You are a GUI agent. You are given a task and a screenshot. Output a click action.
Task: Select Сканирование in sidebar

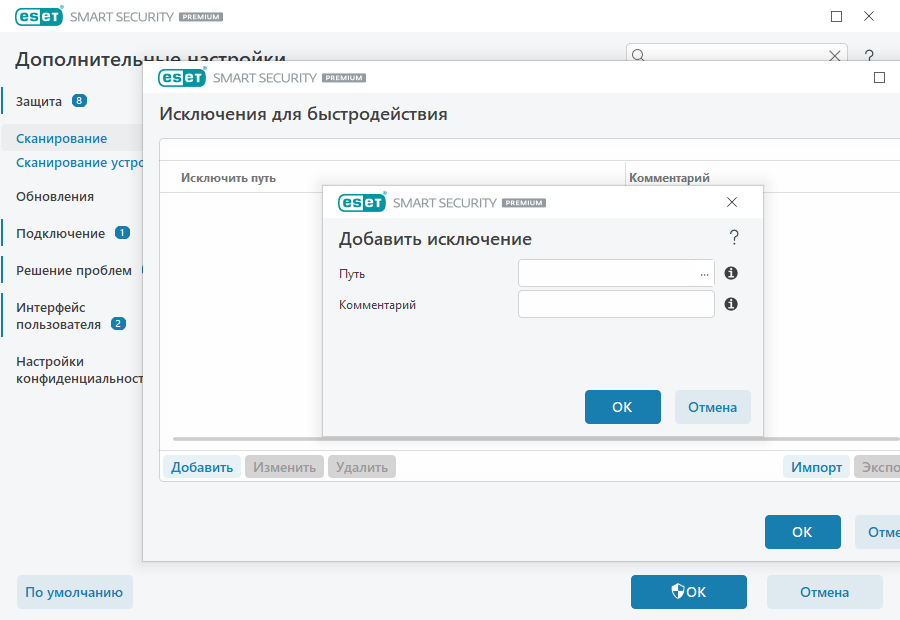point(61,138)
